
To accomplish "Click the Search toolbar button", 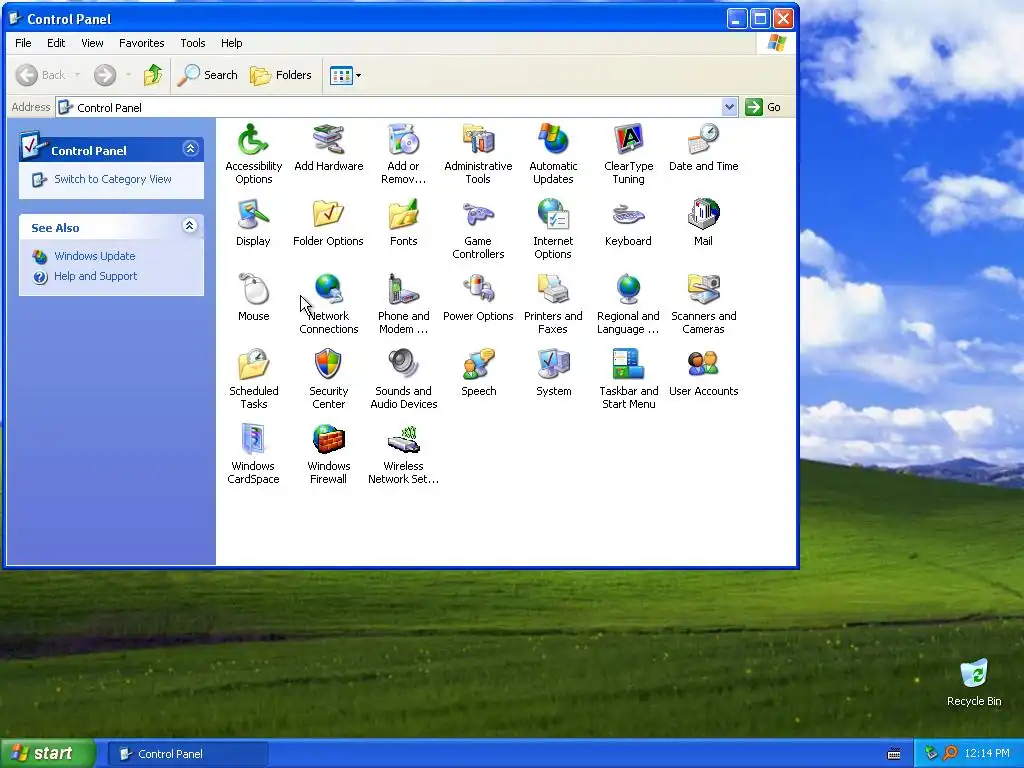I will tap(208, 75).
